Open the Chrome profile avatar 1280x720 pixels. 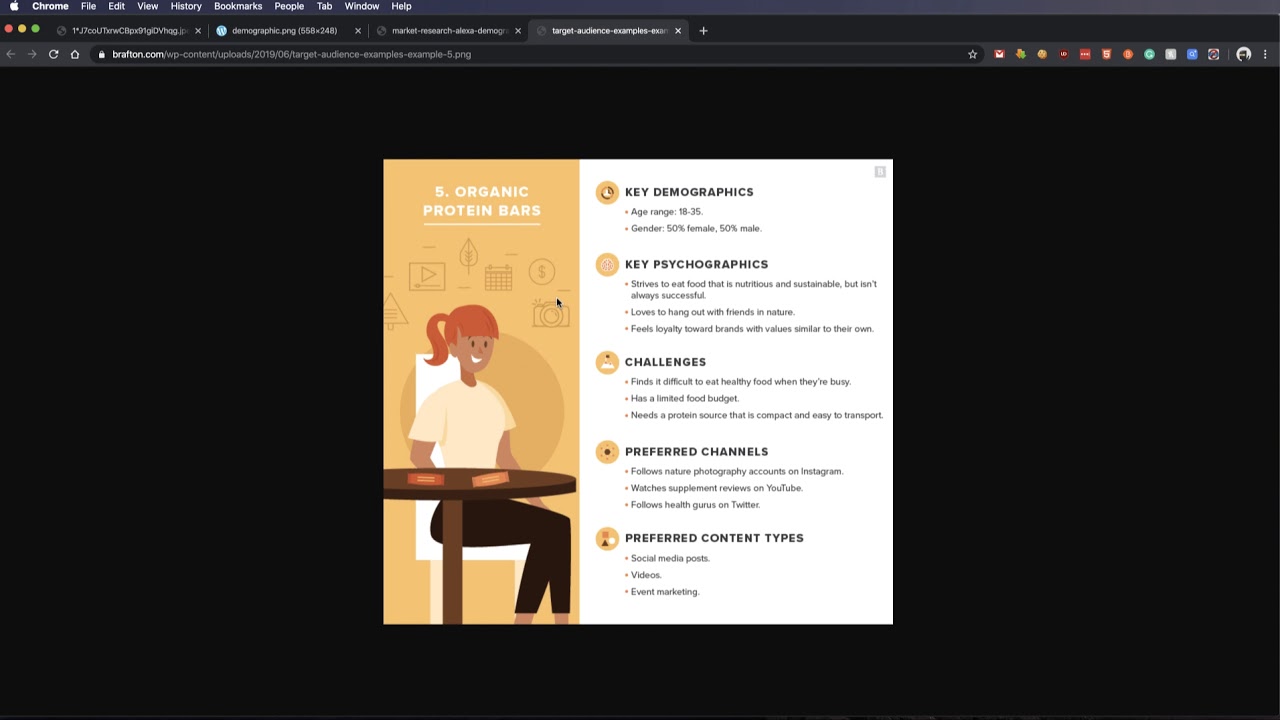click(1244, 54)
